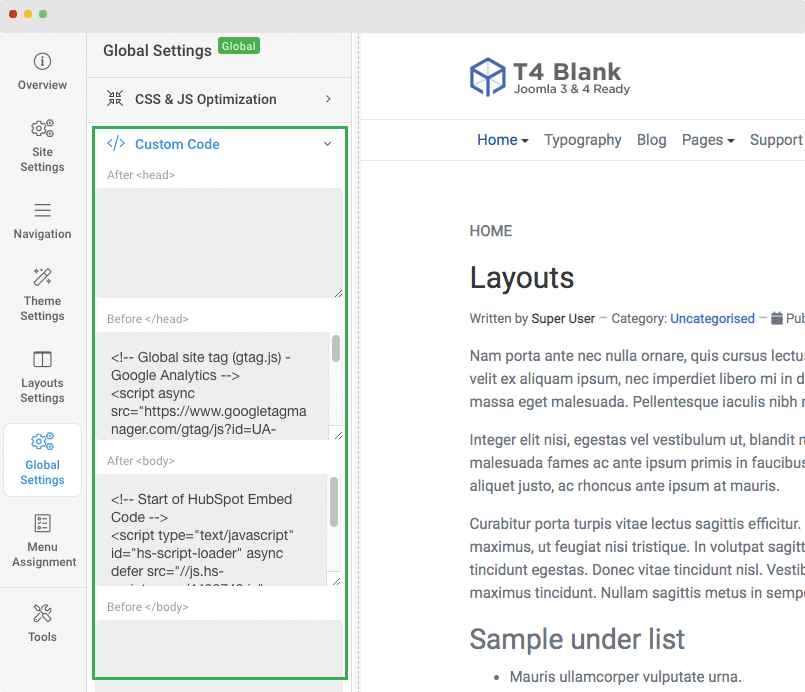Open the Pages dropdown menu
Viewport: 805px width, 692px height.
click(707, 140)
